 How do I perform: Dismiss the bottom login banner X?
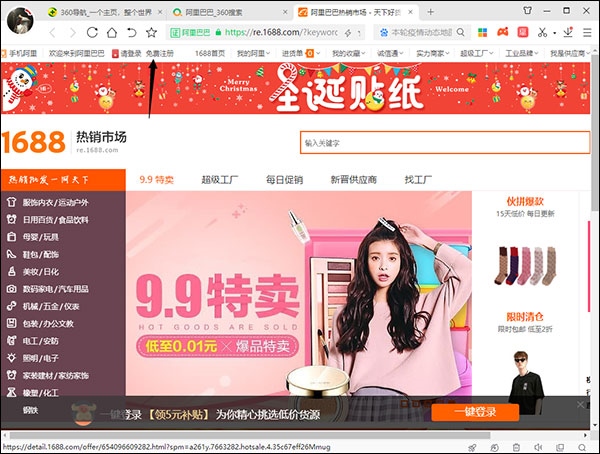pos(580,405)
